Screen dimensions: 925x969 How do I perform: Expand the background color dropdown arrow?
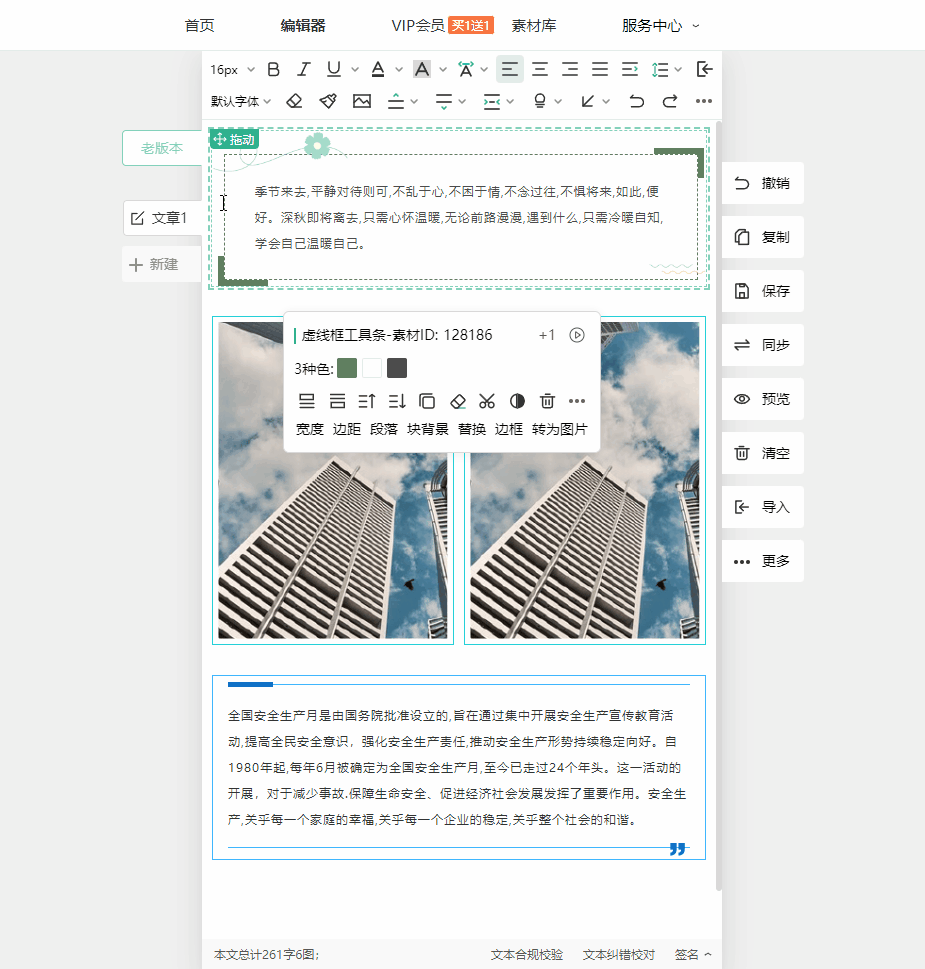point(443,69)
